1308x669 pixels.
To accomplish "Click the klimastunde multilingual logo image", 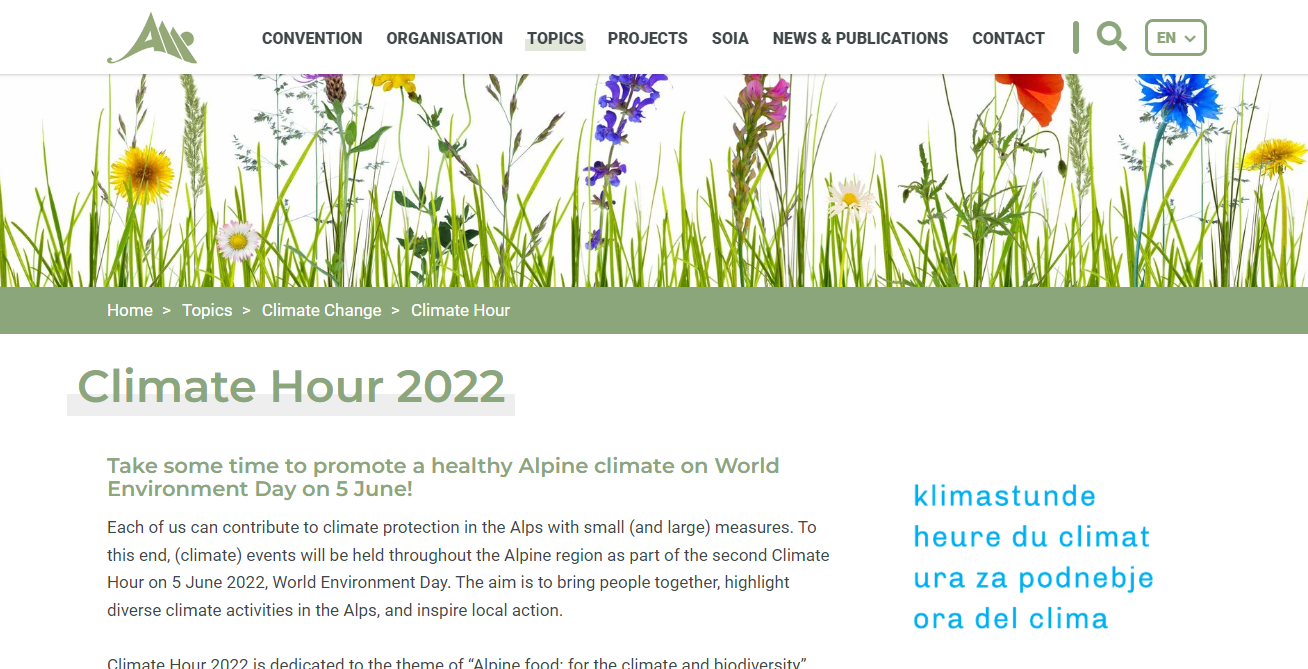I will tap(1032, 557).
